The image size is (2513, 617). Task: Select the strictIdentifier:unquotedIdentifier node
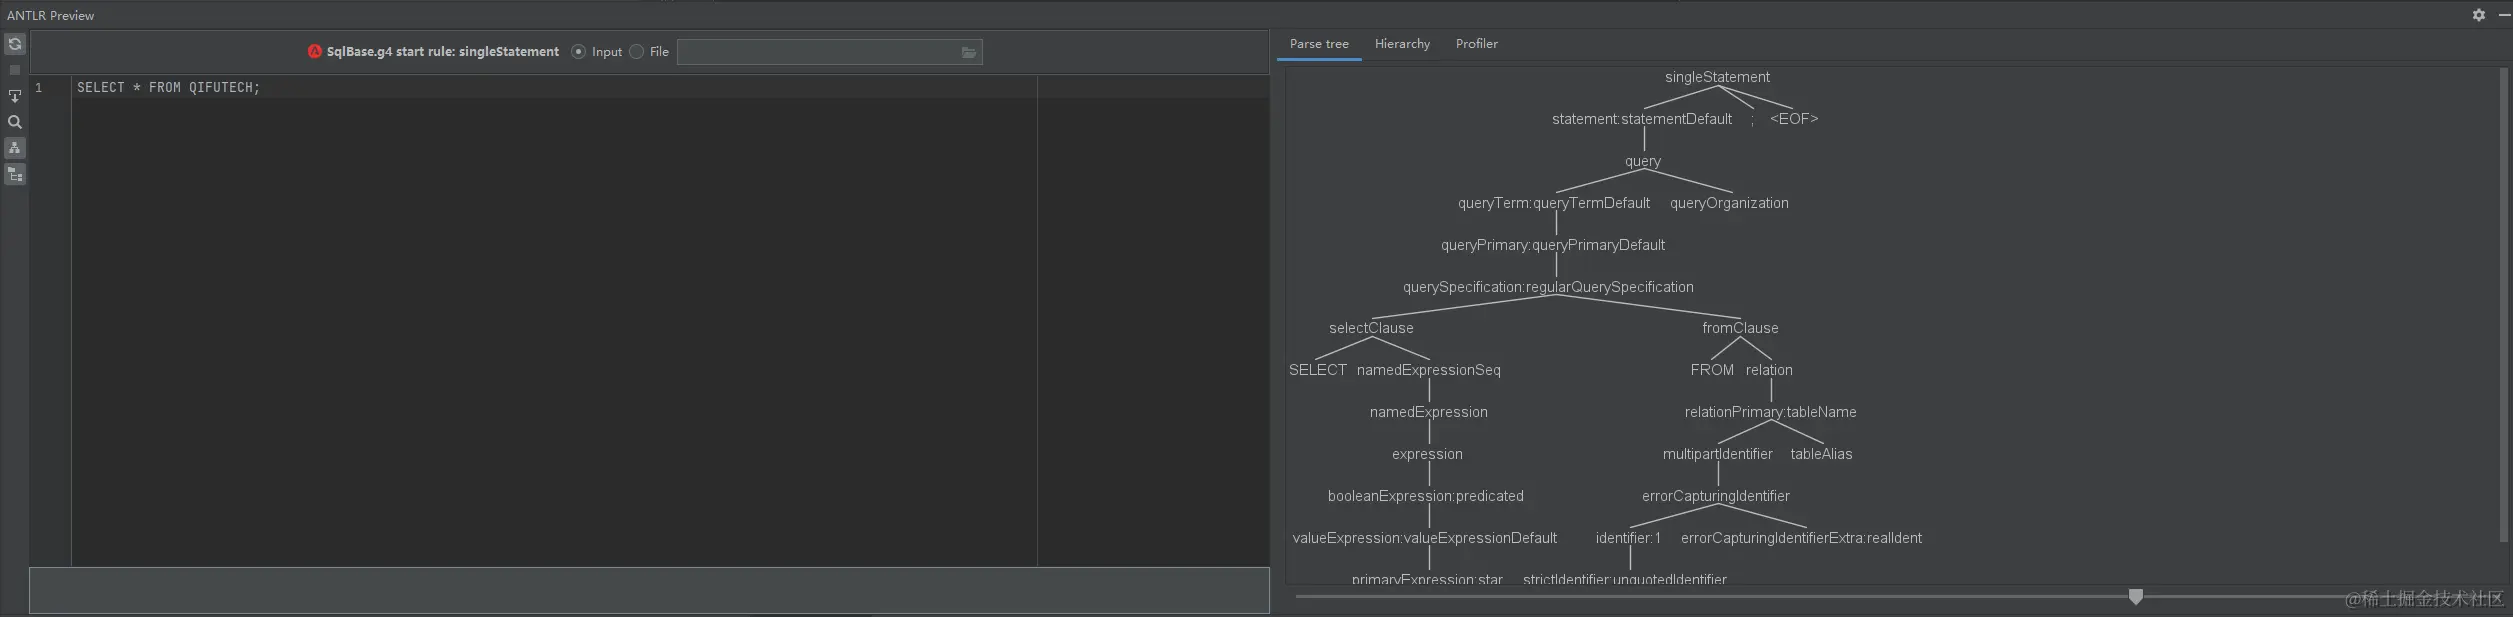pyautogui.click(x=1624, y=579)
